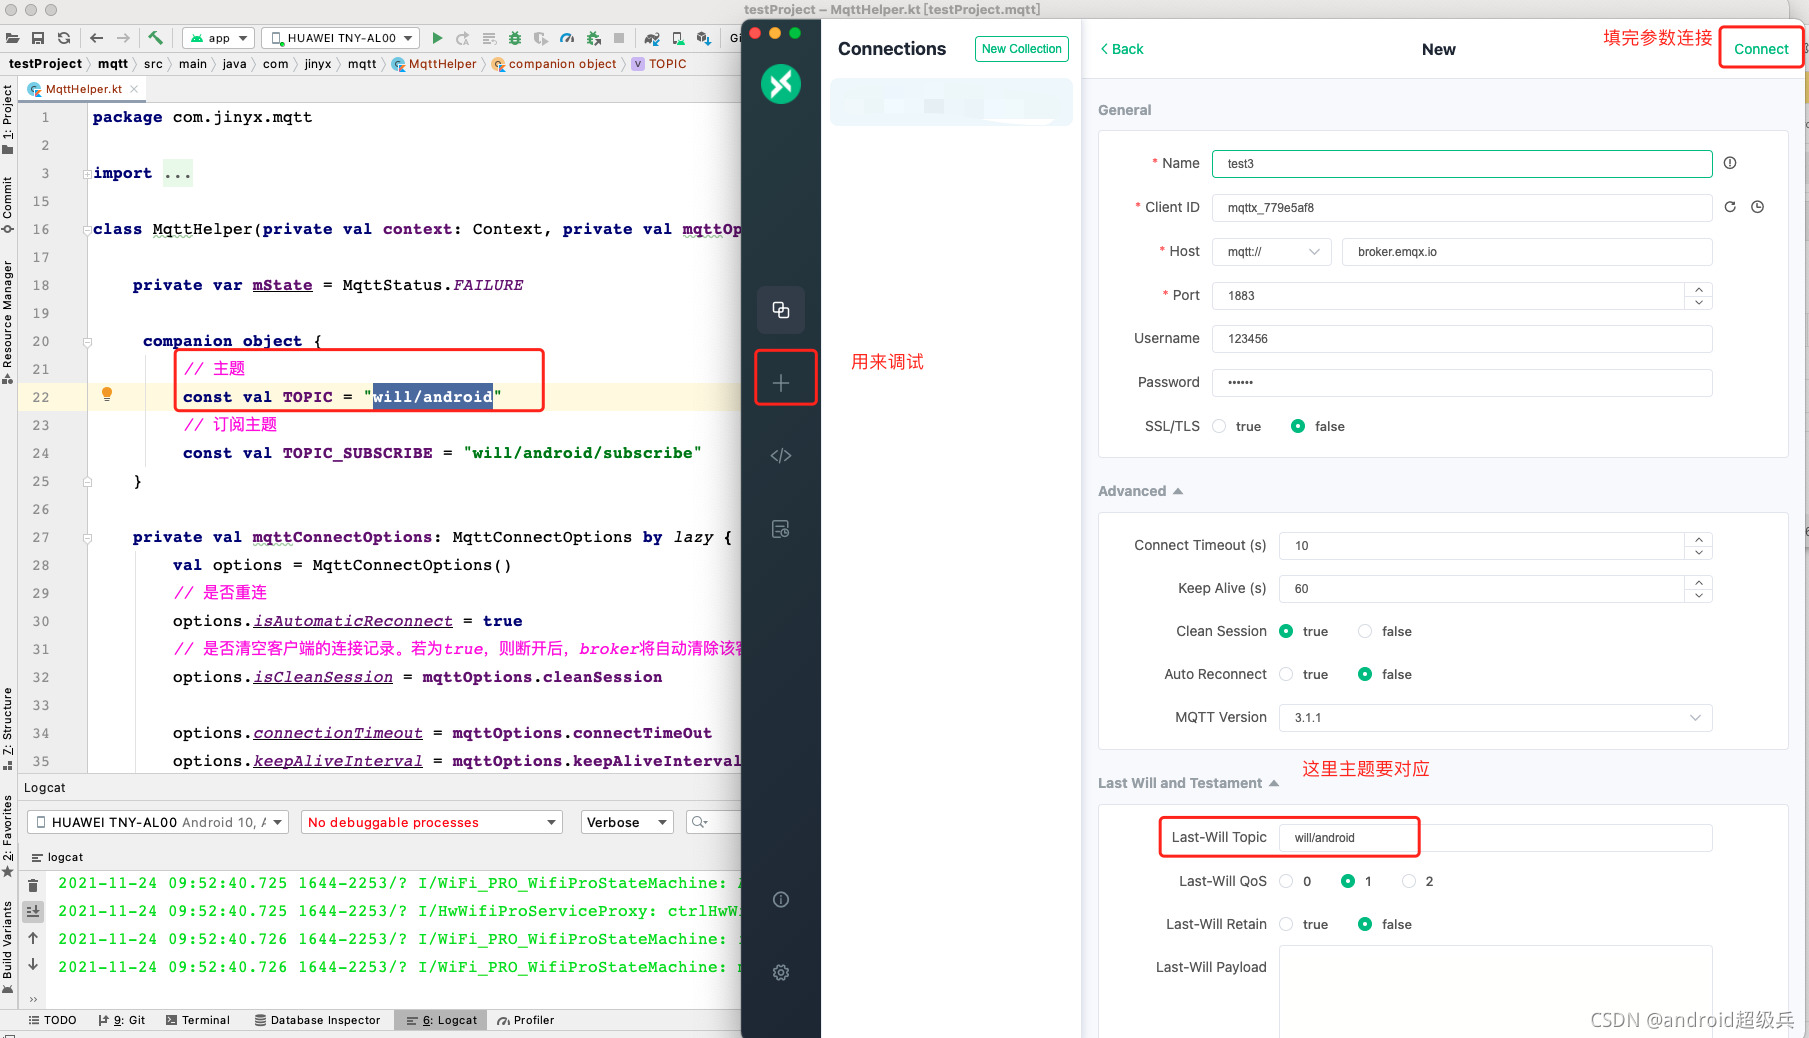This screenshot has width=1809, height=1038.
Task: Append timestamp to Client ID clock icon
Action: pos(1757,207)
